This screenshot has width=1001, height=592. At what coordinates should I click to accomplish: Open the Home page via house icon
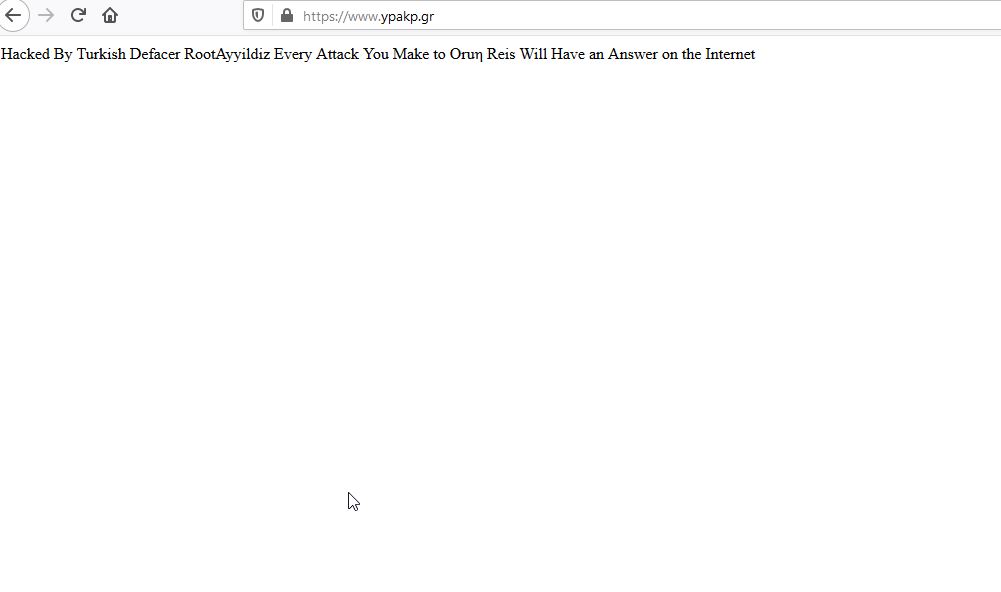[110, 15]
